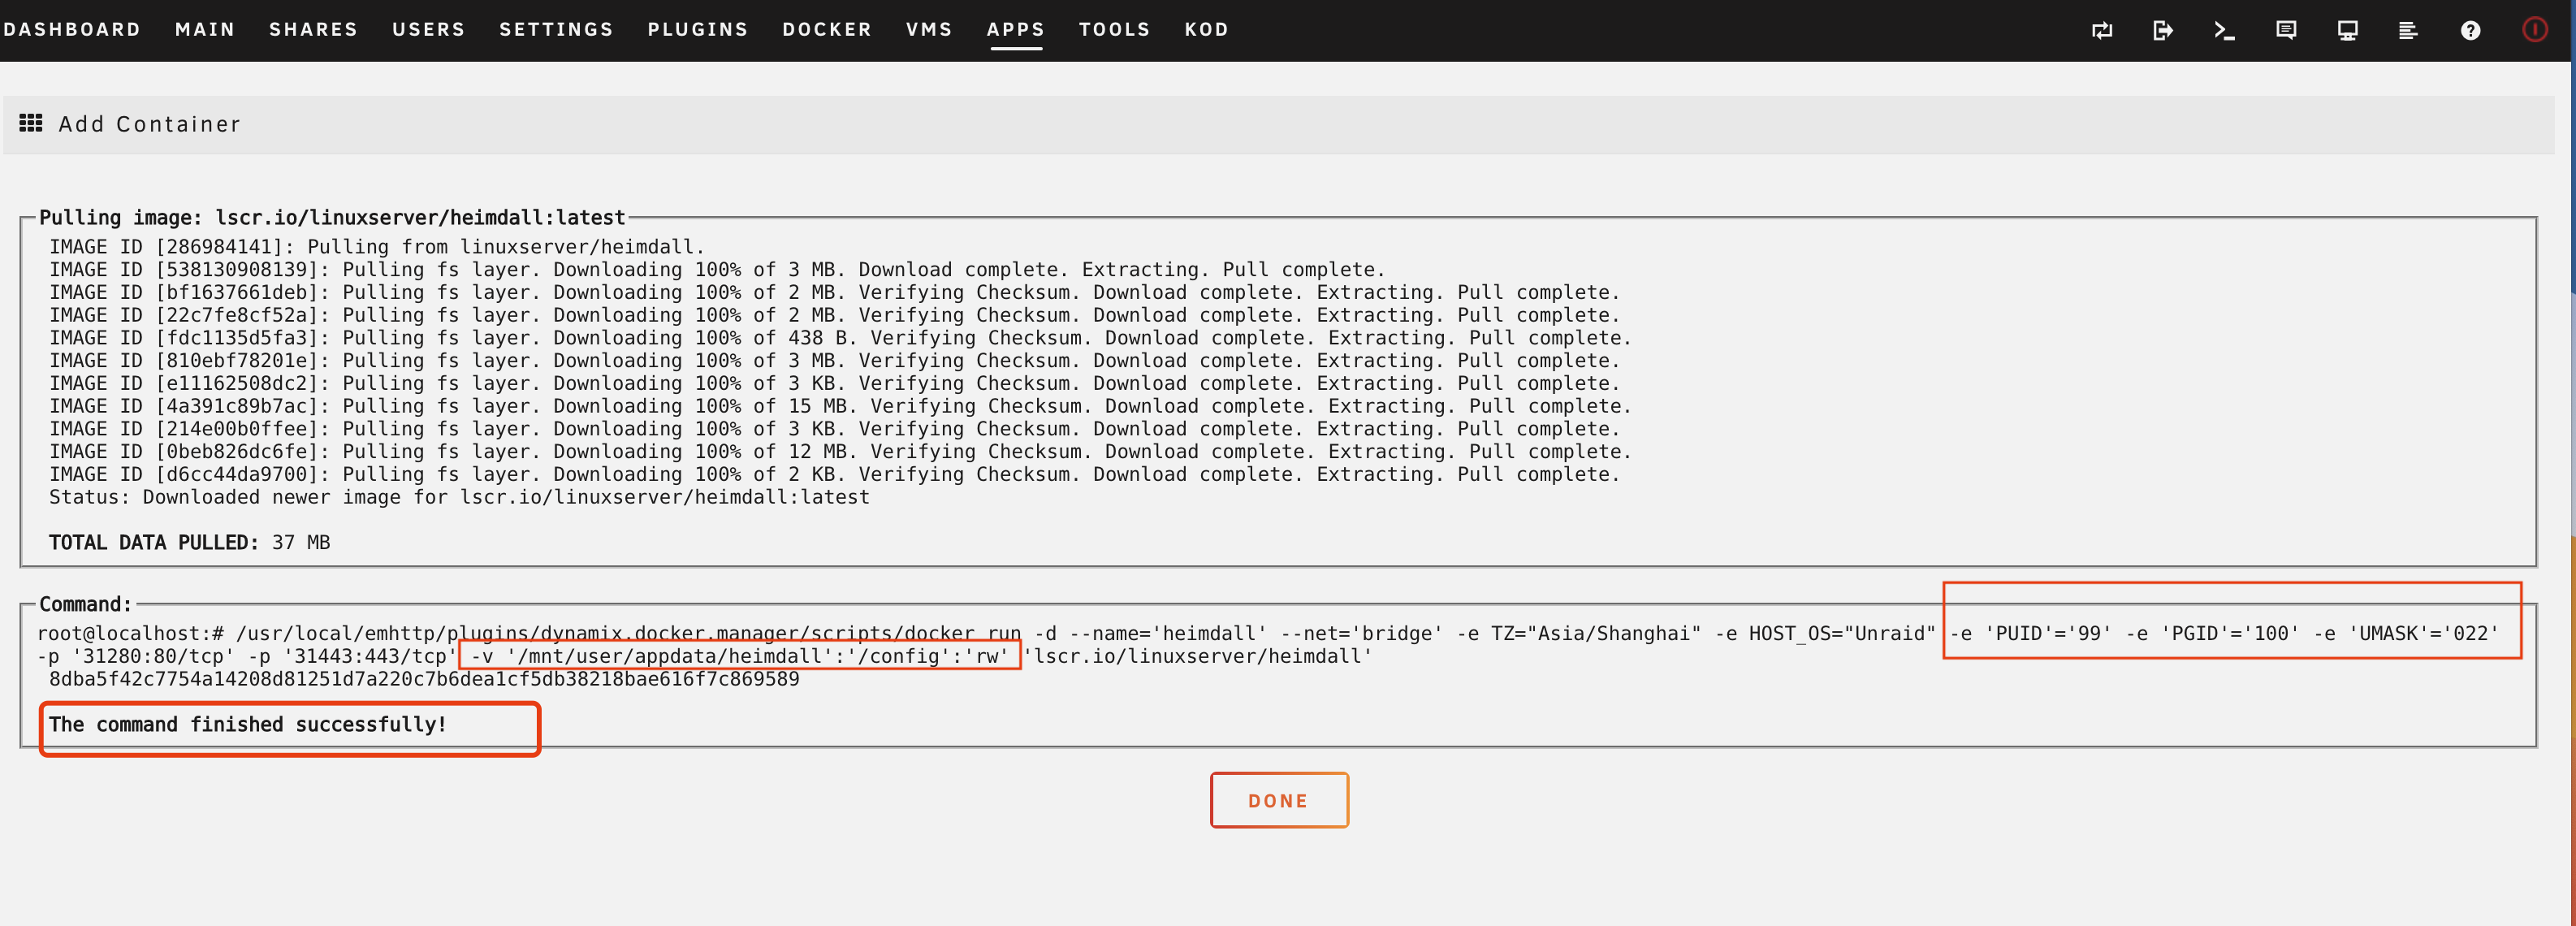Click the red power status icon
The width and height of the screenshot is (2576, 926).
[x=2534, y=30]
